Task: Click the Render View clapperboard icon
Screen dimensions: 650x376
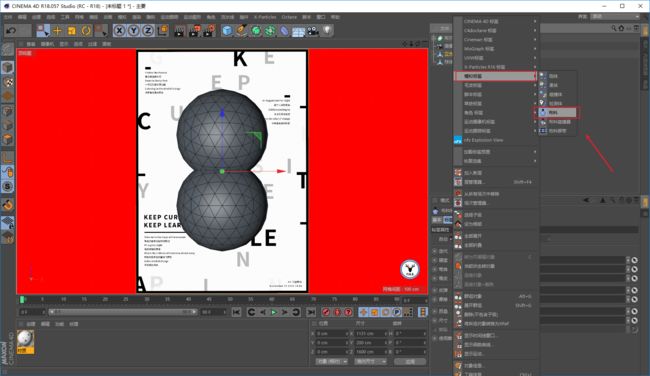Action: [179, 31]
